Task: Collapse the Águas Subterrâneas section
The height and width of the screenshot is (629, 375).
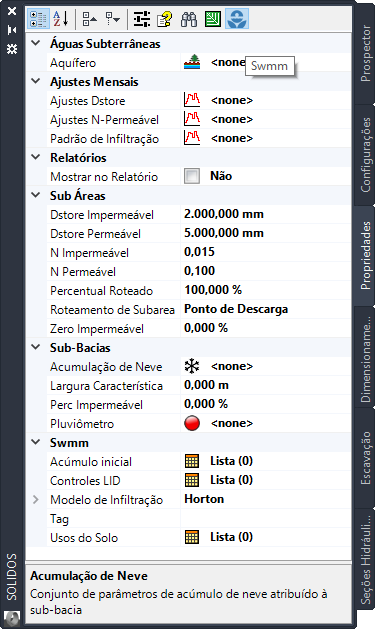Action: pyautogui.click(x=36, y=43)
